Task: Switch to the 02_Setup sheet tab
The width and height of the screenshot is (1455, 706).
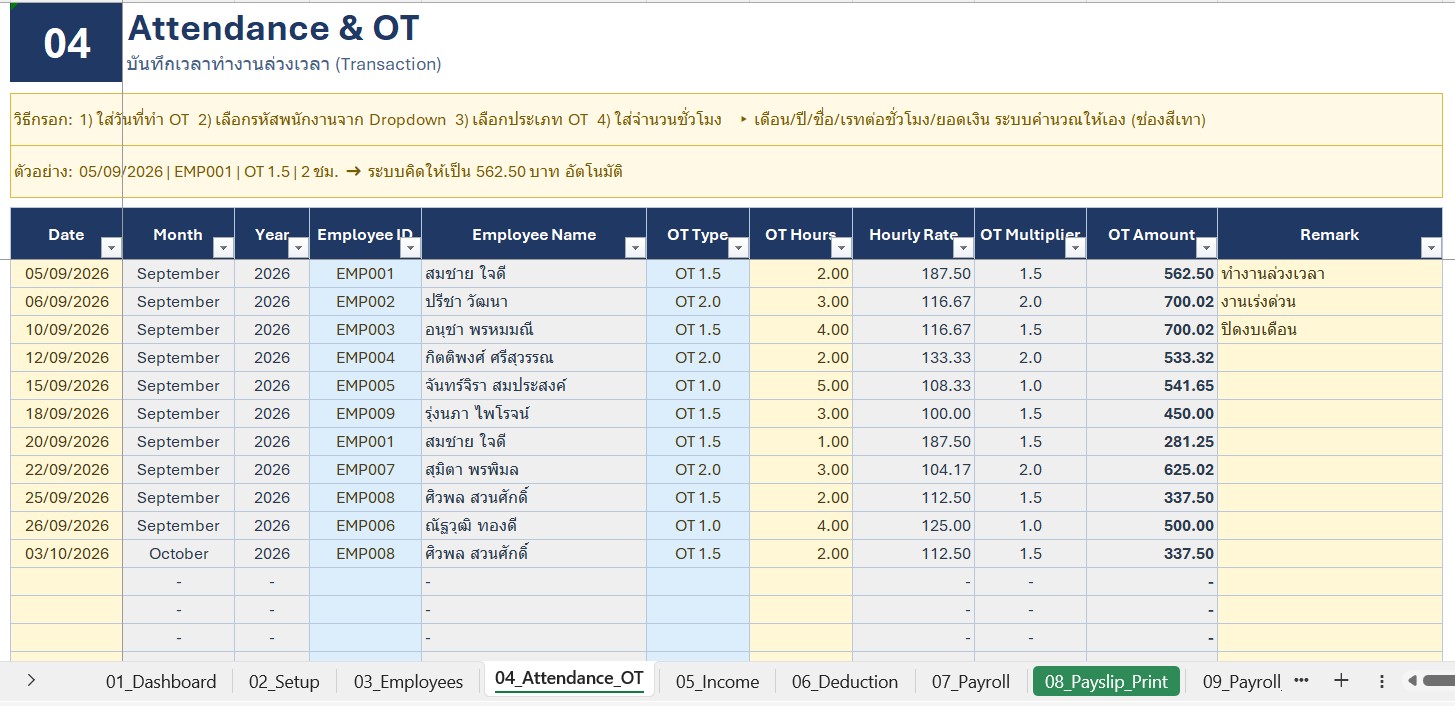Action: point(284,682)
